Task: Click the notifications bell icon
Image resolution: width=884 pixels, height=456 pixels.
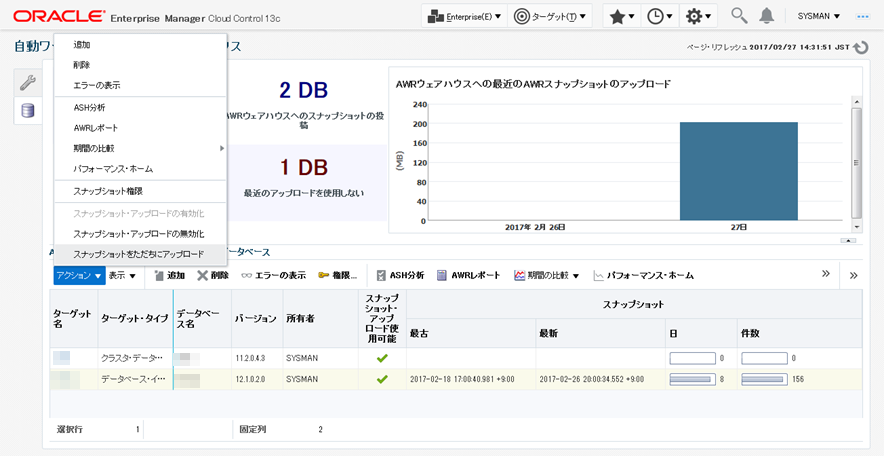Action: [x=766, y=16]
